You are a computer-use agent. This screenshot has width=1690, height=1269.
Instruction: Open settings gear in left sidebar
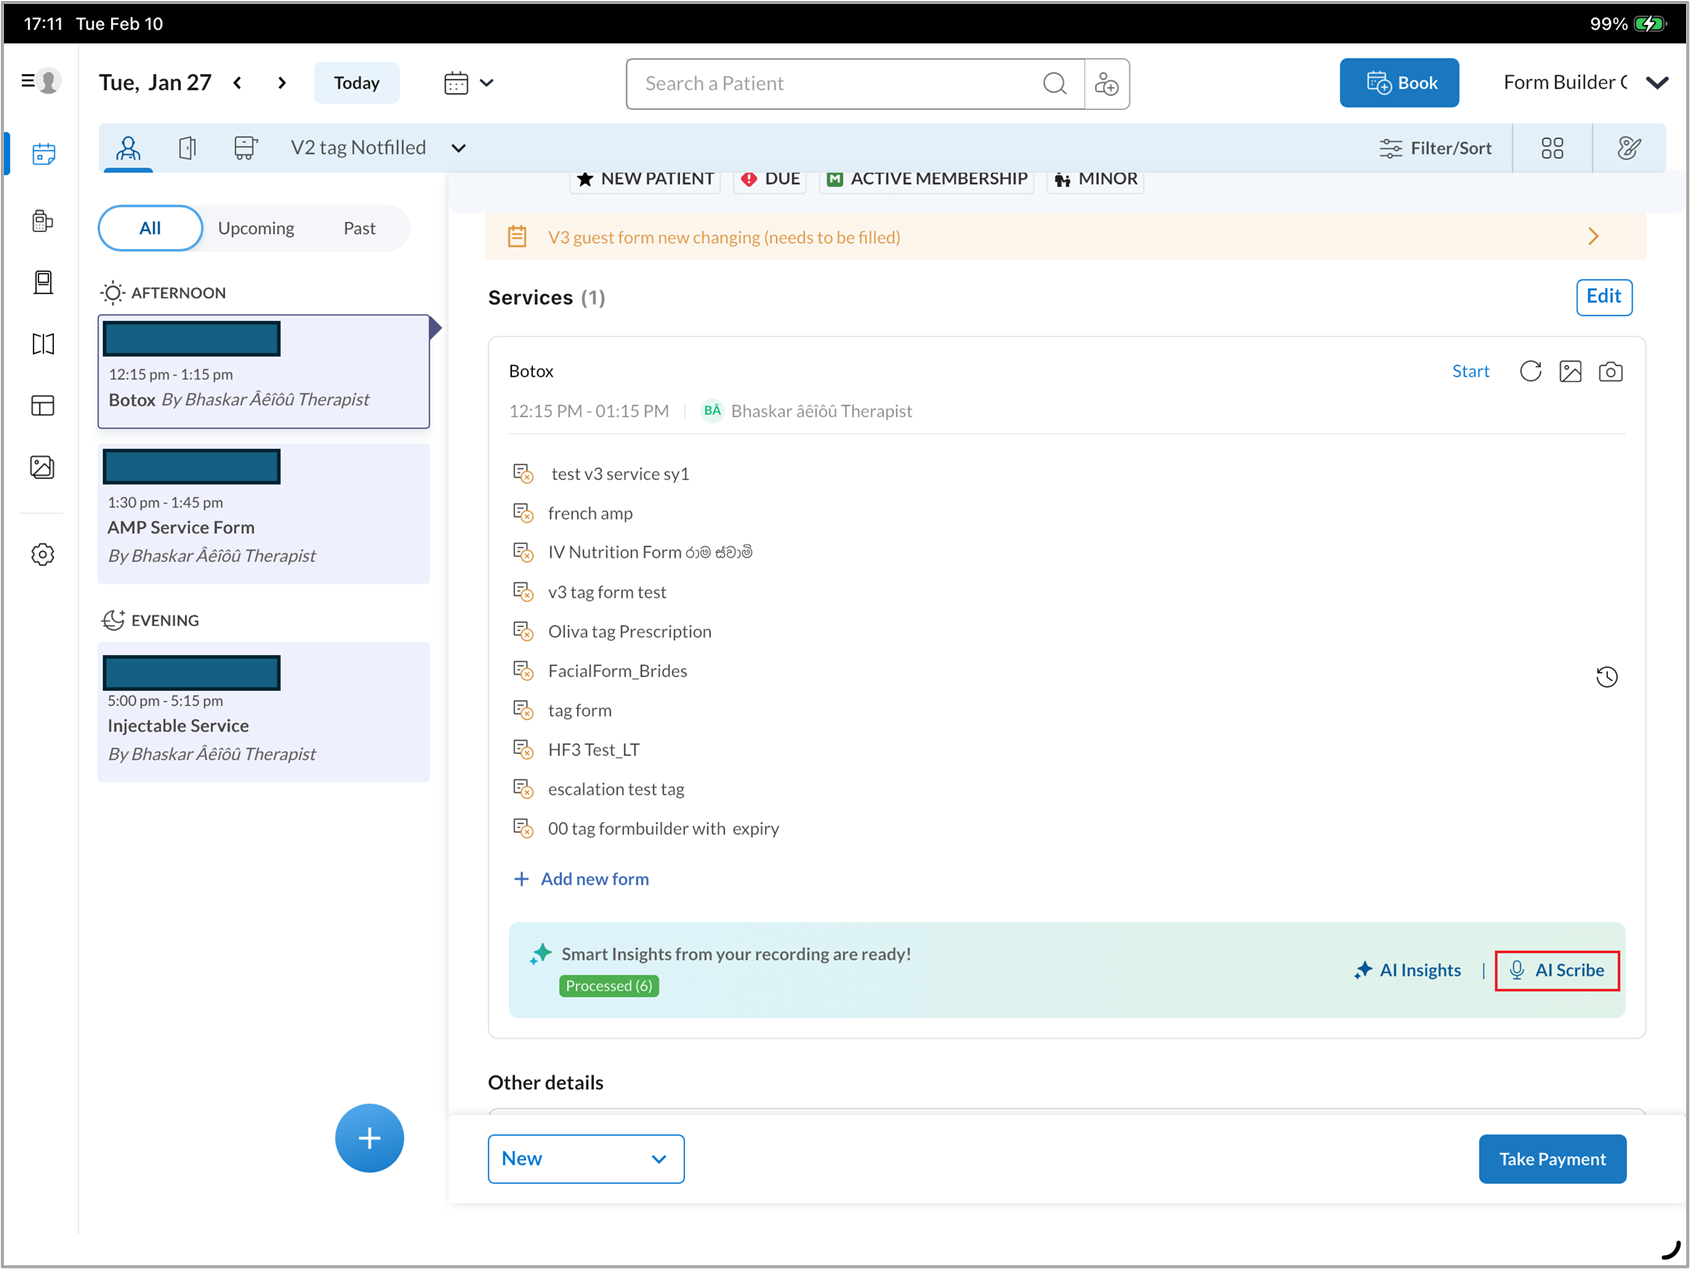click(43, 555)
